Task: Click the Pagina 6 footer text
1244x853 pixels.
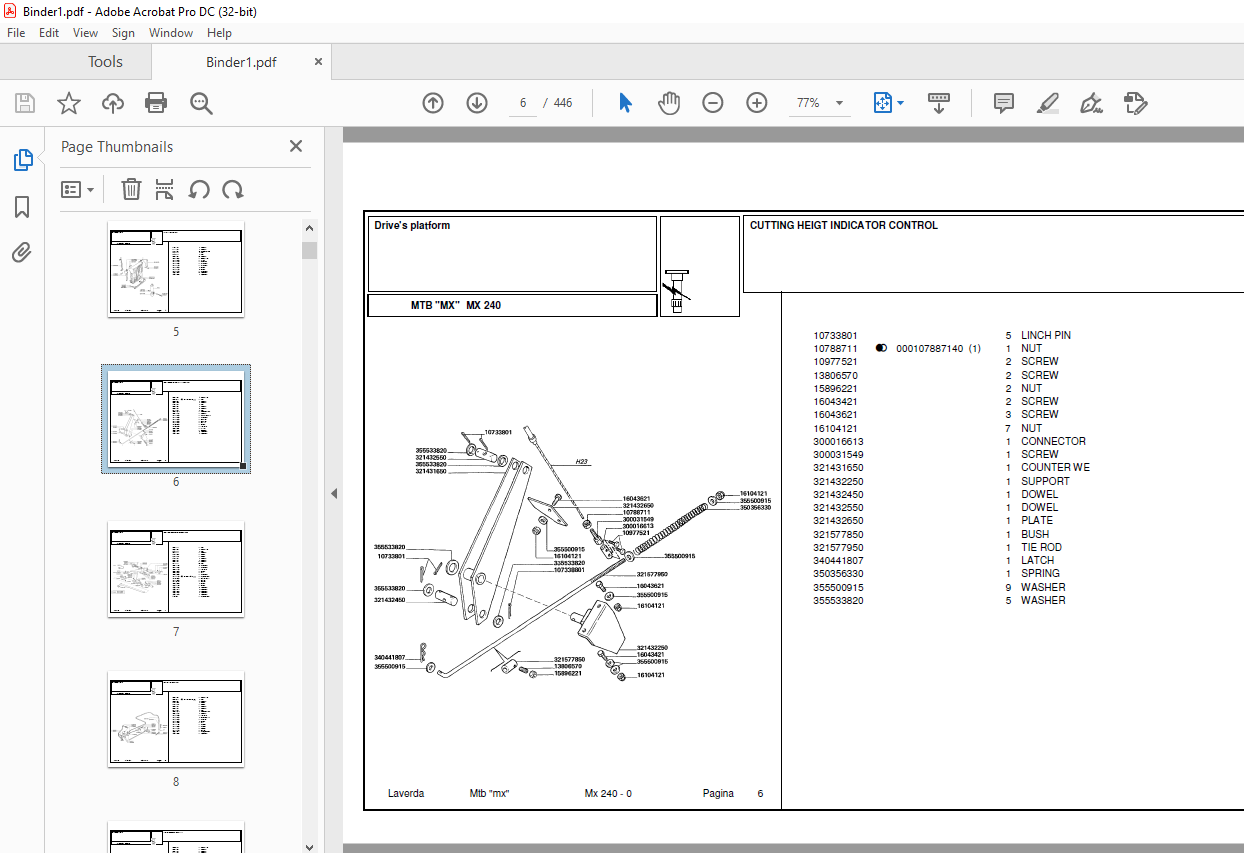Action: pos(733,793)
